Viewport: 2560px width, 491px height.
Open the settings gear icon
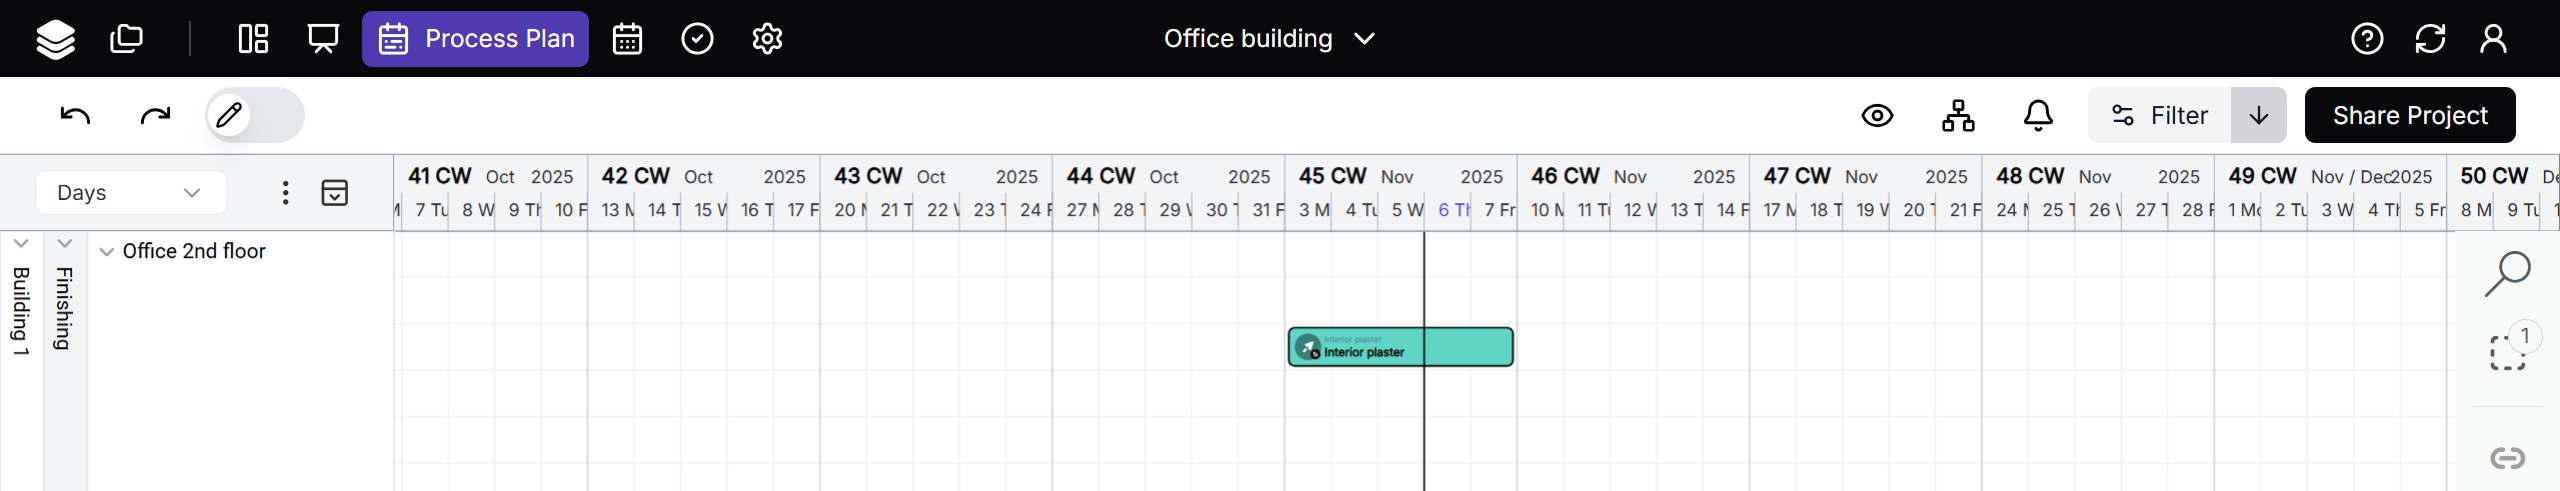tap(767, 39)
